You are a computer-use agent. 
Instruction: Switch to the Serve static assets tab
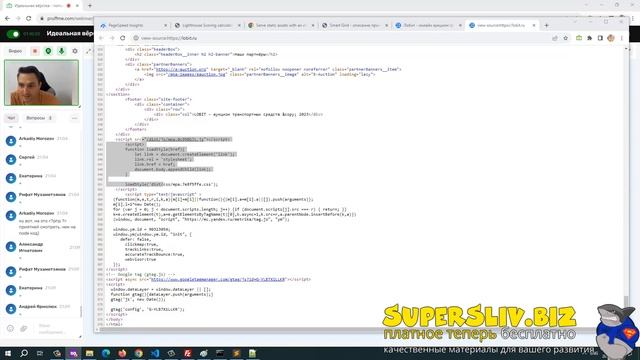point(281,25)
